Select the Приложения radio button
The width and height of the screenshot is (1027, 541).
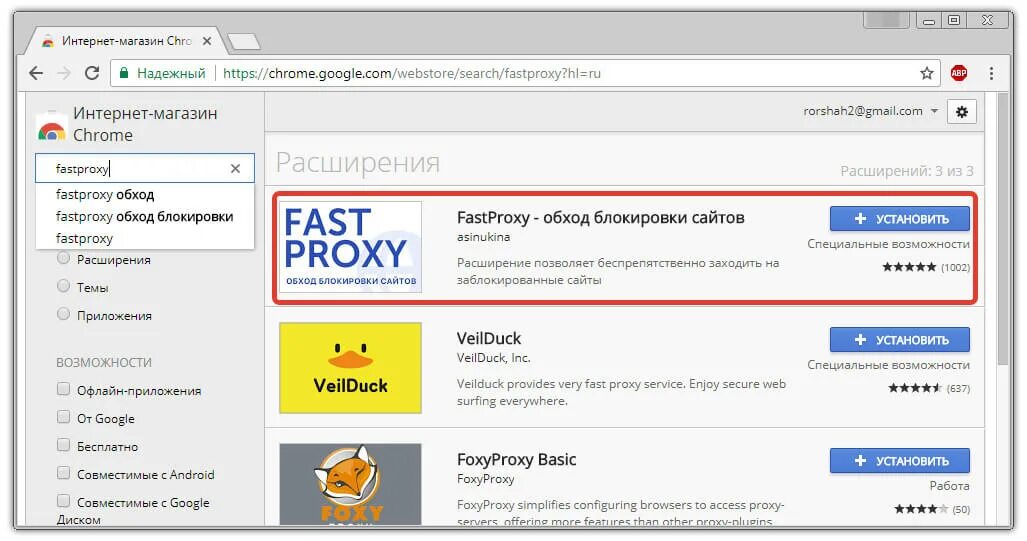pyautogui.click(x=63, y=314)
